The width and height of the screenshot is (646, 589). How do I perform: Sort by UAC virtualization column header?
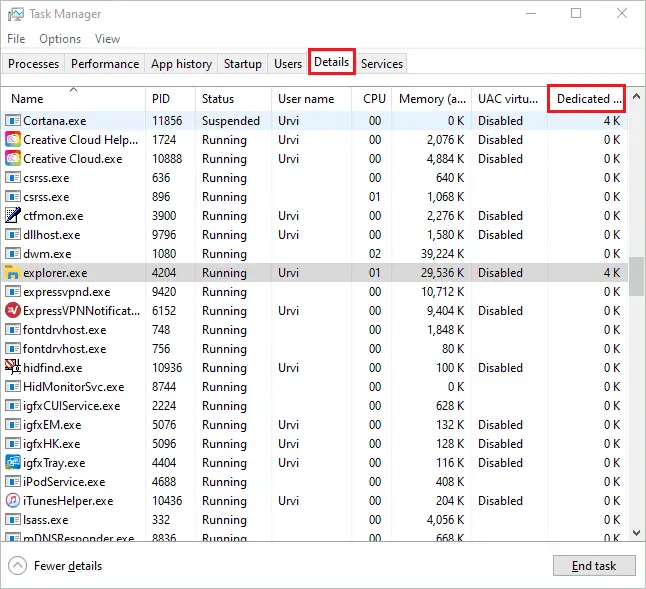(509, 99)
